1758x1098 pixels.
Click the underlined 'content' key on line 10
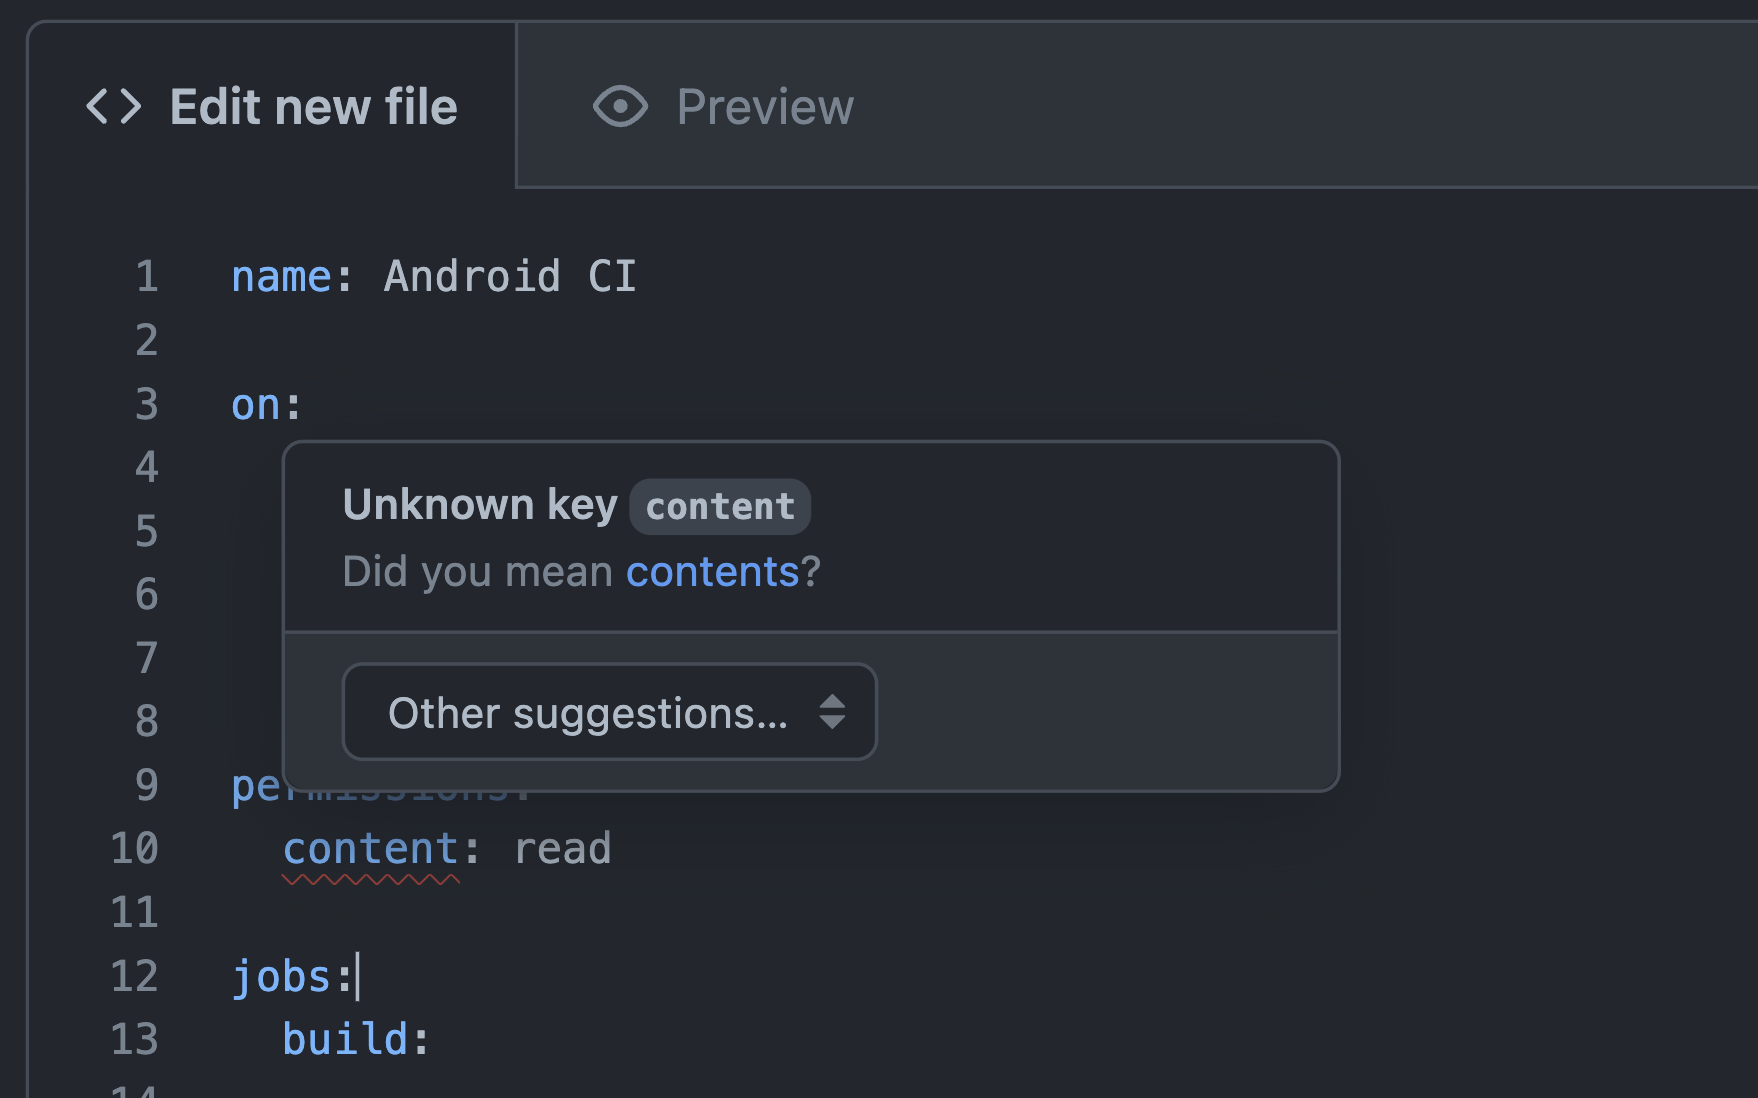(x=371, y=849)
